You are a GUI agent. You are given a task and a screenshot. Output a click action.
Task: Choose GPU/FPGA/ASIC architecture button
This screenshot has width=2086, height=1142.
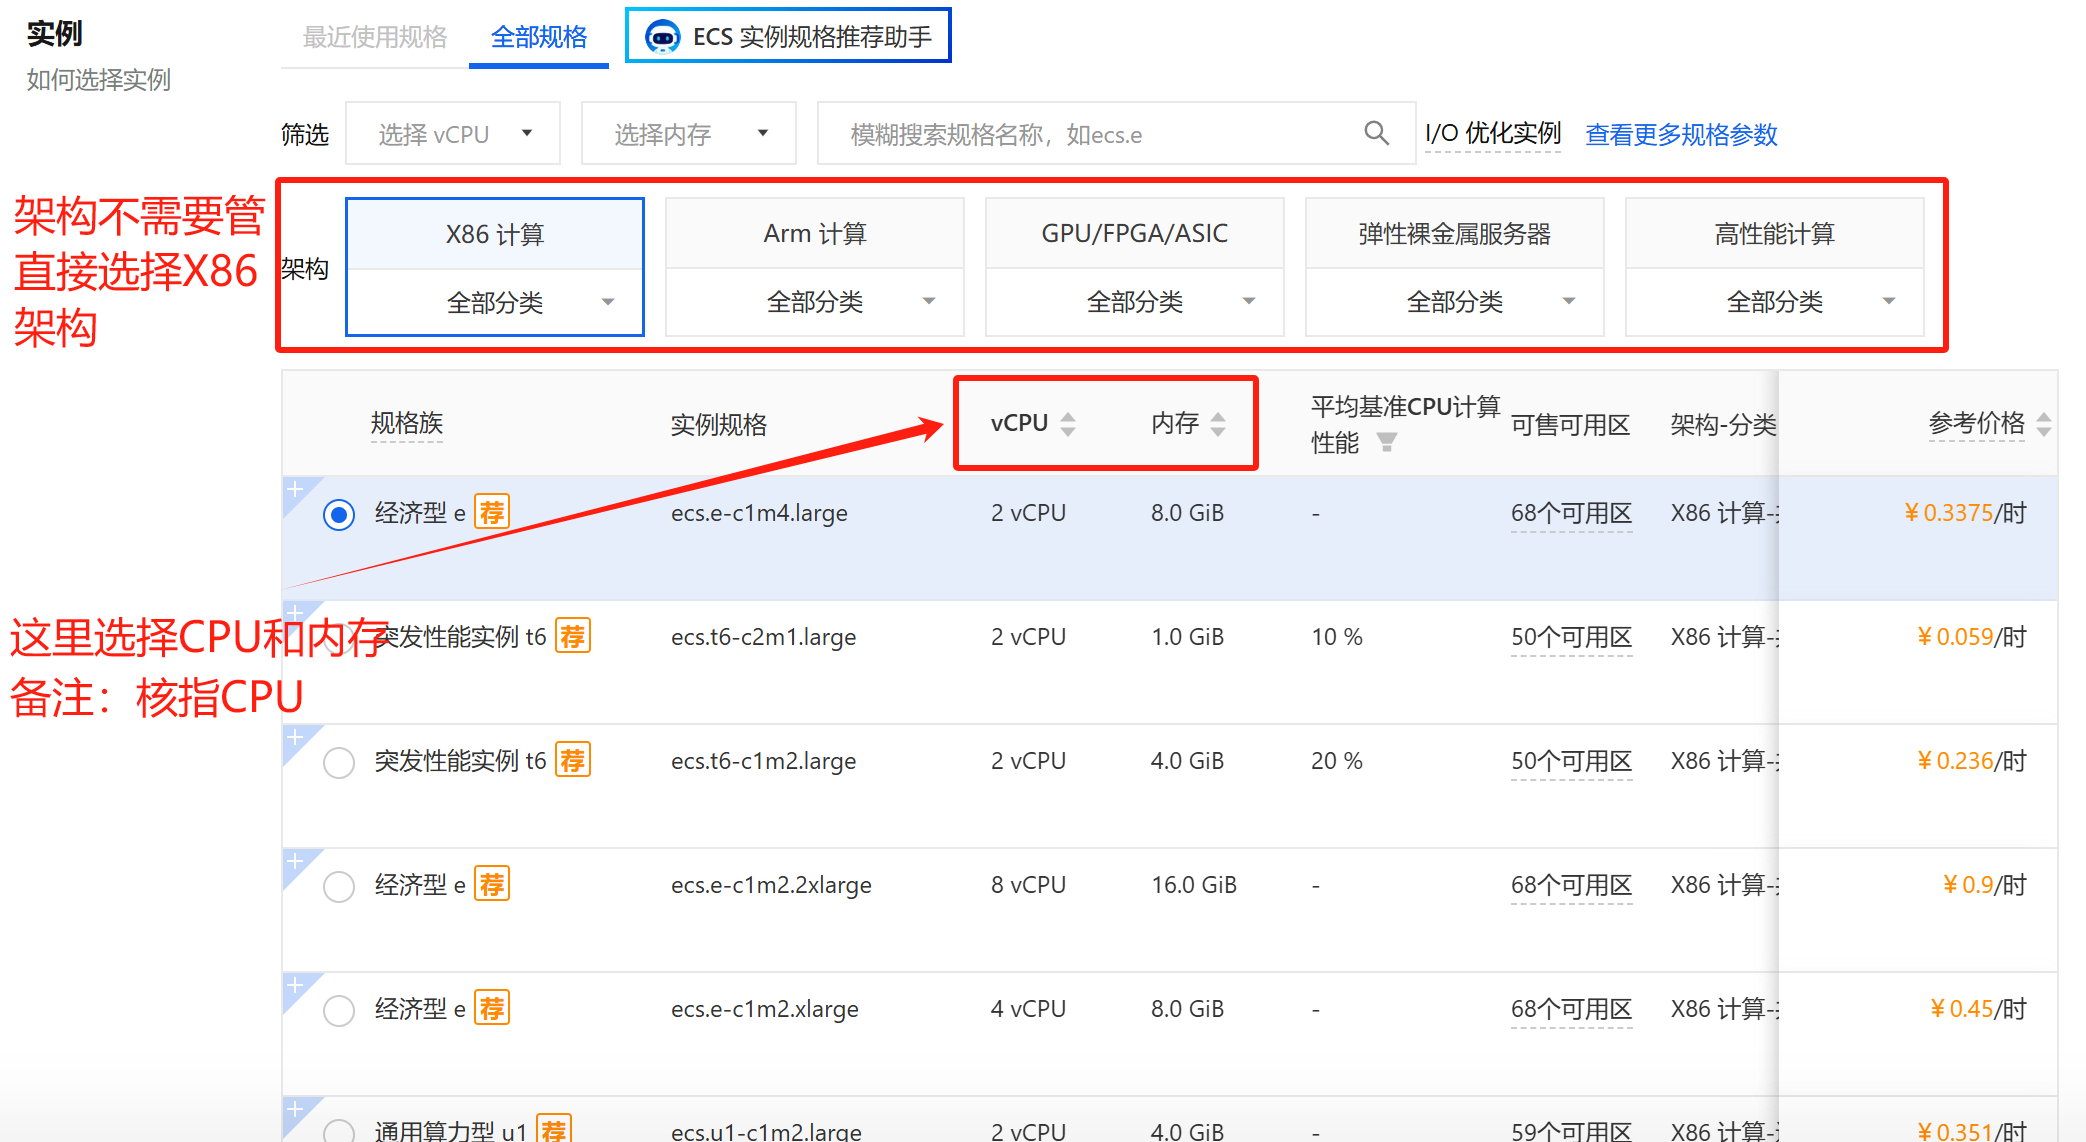point(1134,234)
